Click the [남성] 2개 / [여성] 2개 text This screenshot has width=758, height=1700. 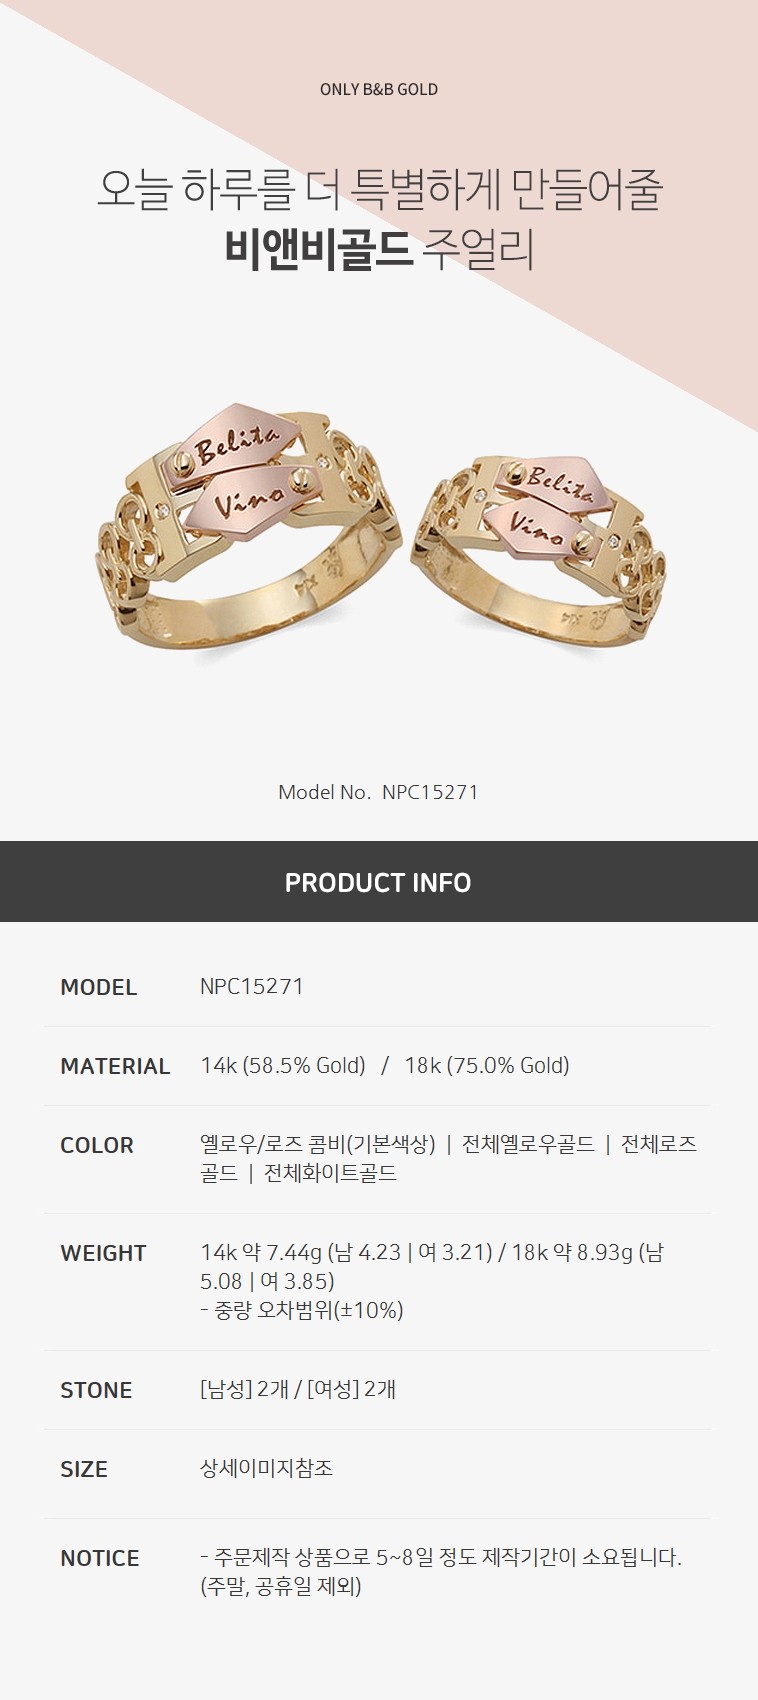click(298, 1389)
